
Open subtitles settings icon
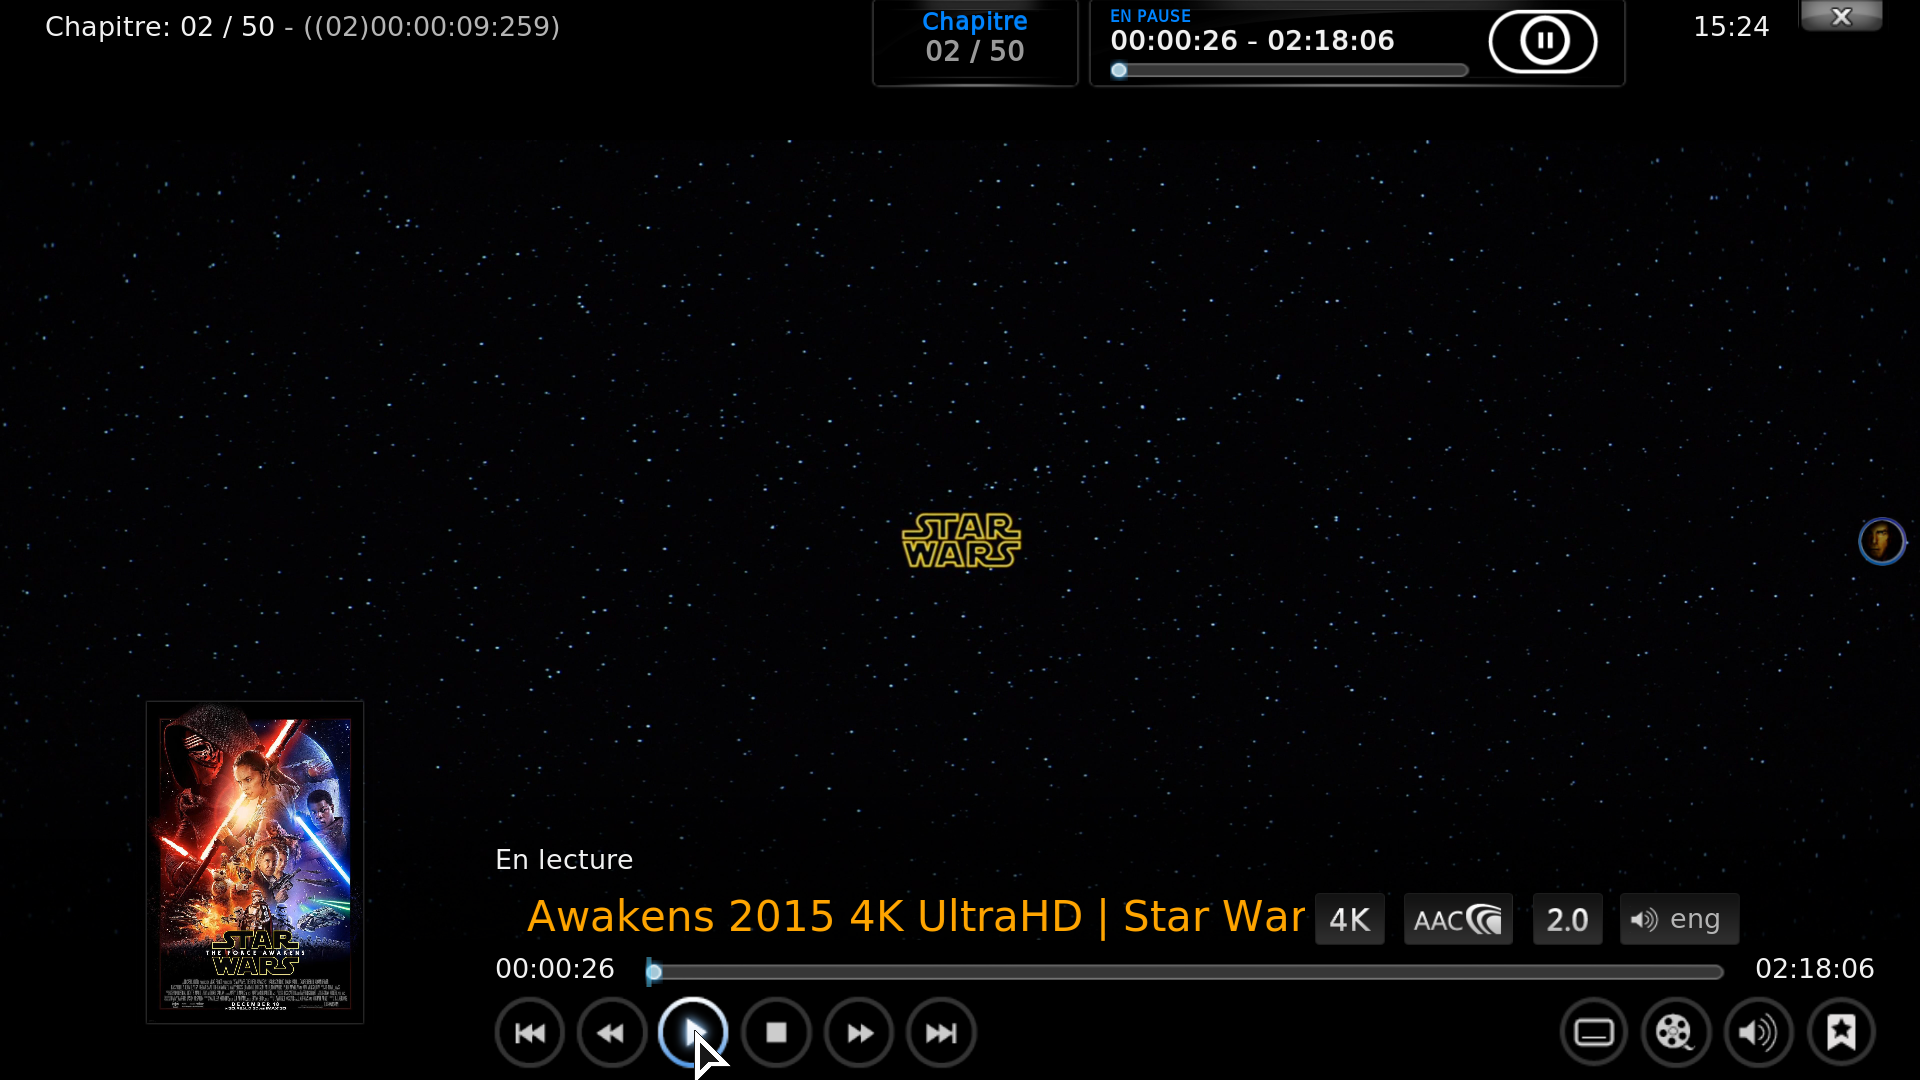click(1594, 1033)
